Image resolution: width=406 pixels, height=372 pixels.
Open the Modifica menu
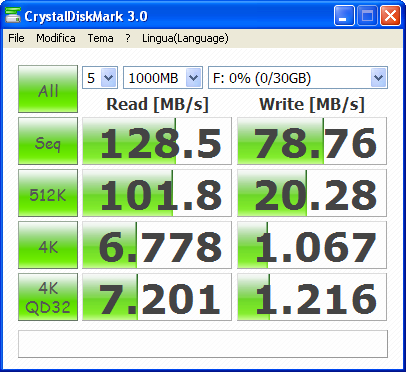tap(56, 38)
